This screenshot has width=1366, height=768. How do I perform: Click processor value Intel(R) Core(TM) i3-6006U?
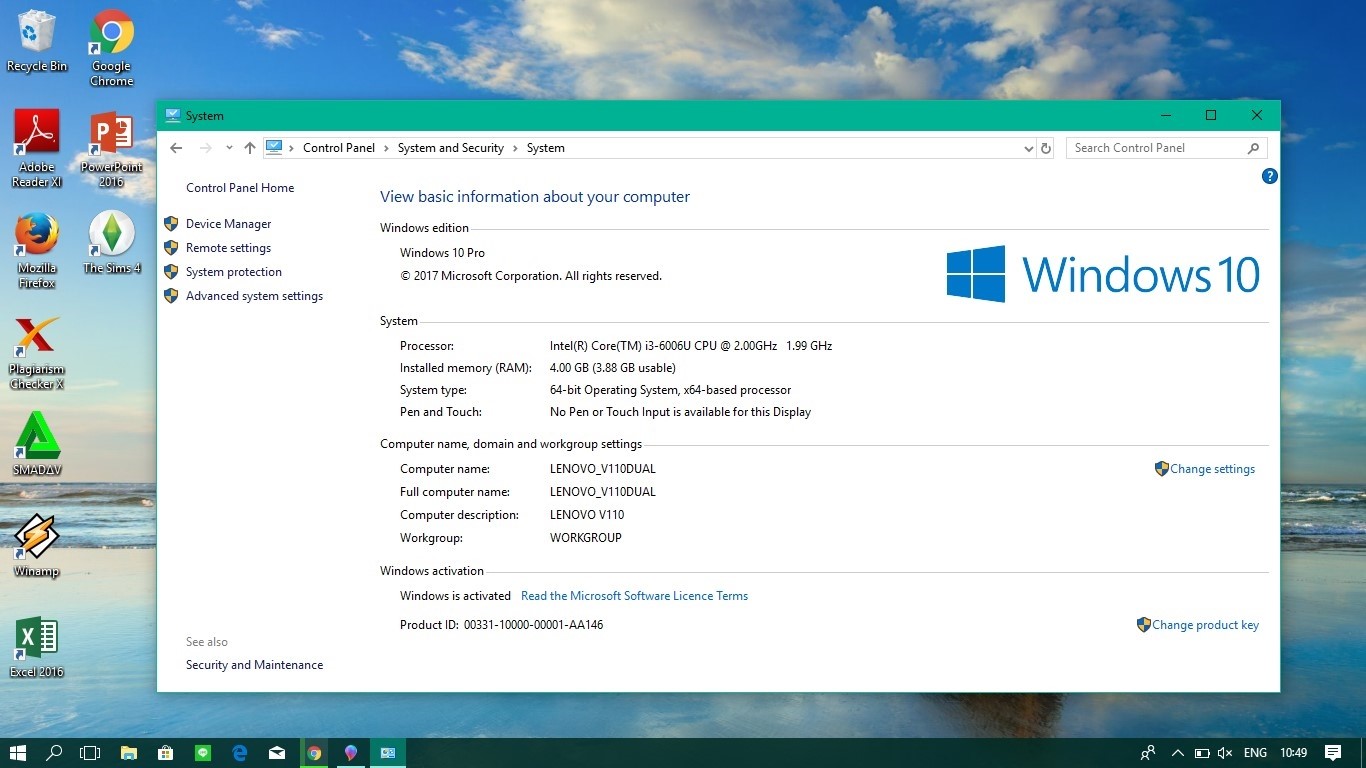point(691,346)
